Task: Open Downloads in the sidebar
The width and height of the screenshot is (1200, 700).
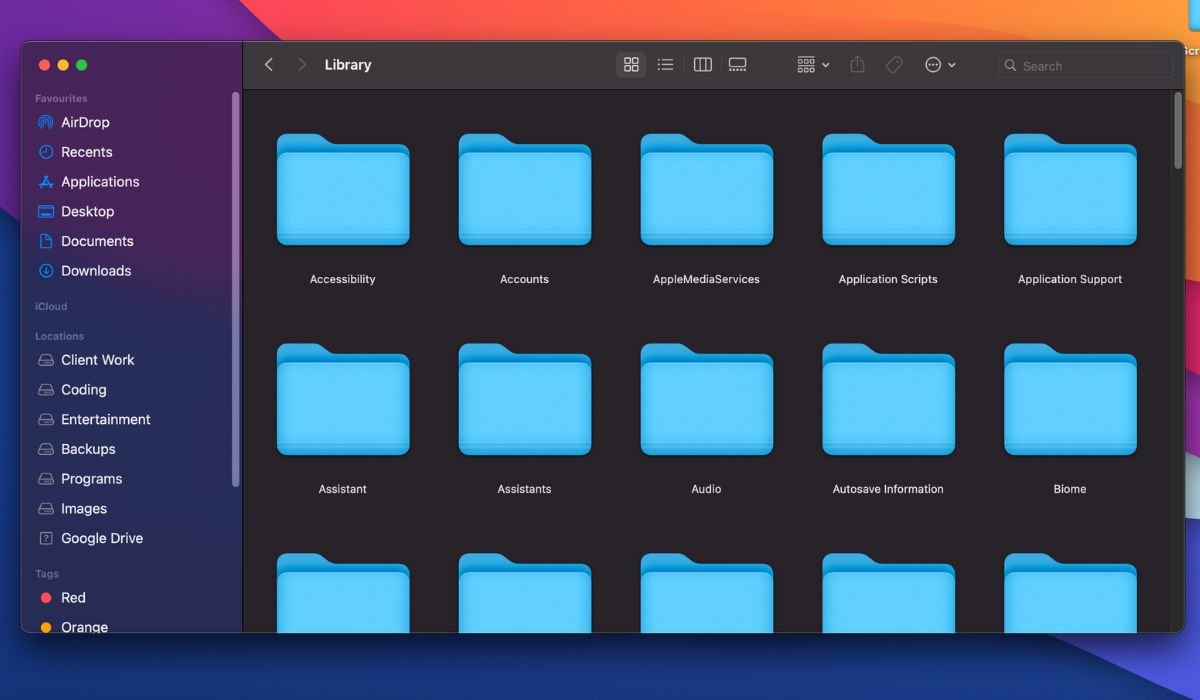Action: [x=96, y=271]
